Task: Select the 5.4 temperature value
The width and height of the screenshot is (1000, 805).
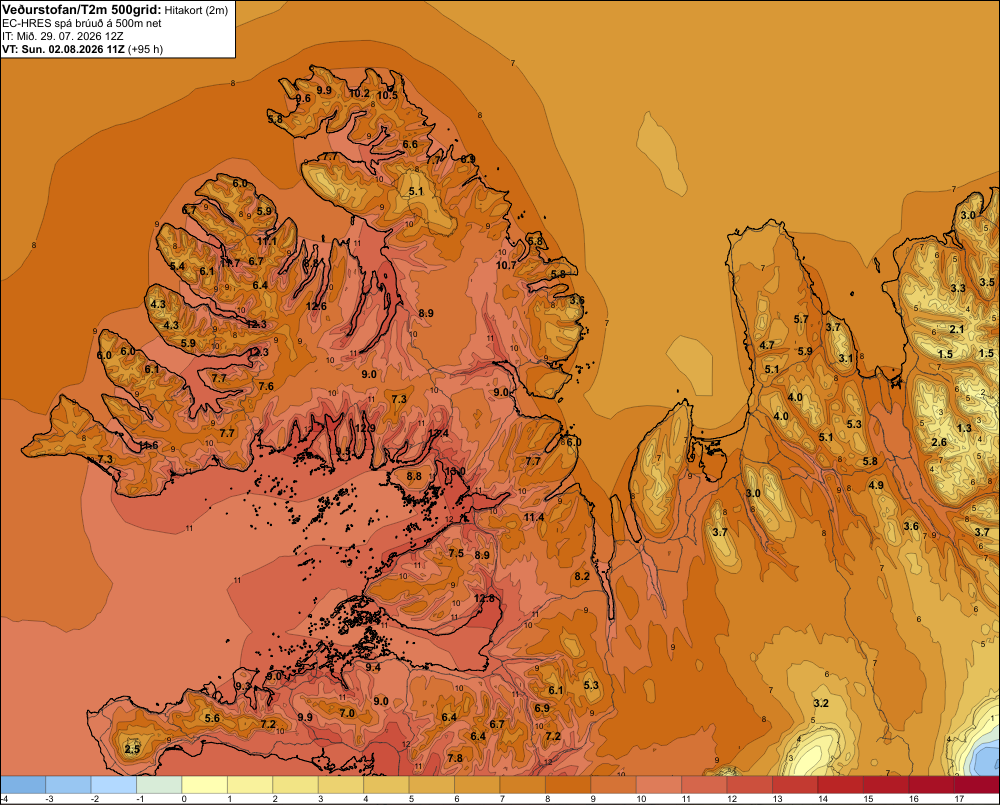Action: [x=177, y=266]
